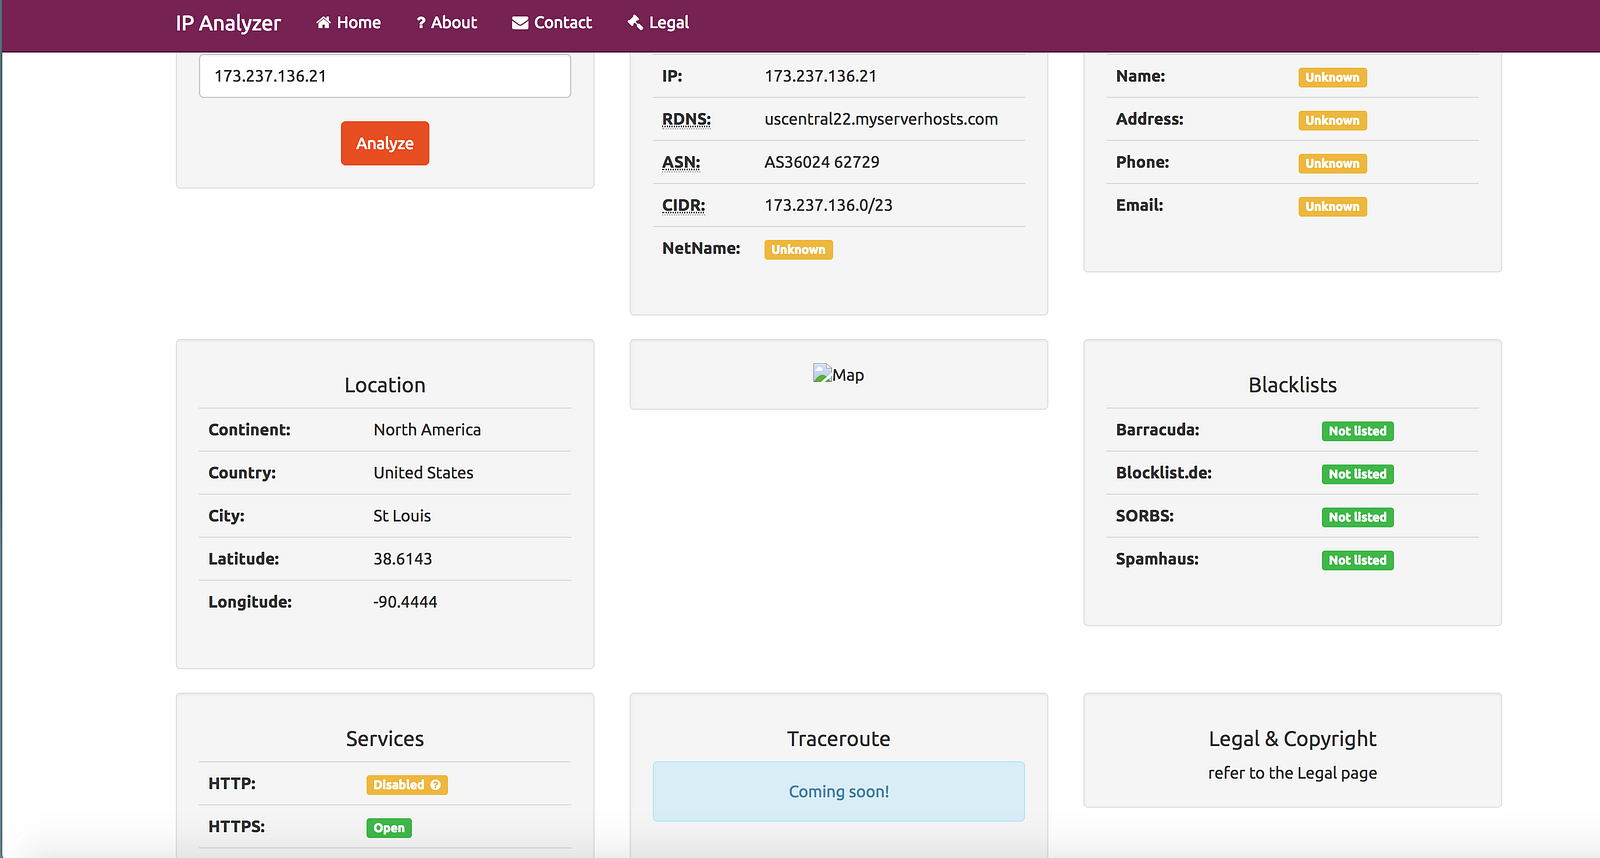The image size is (1600, 858).
Task: Select the IP value 173.237.136.21 in results
Action: [821, 76]
